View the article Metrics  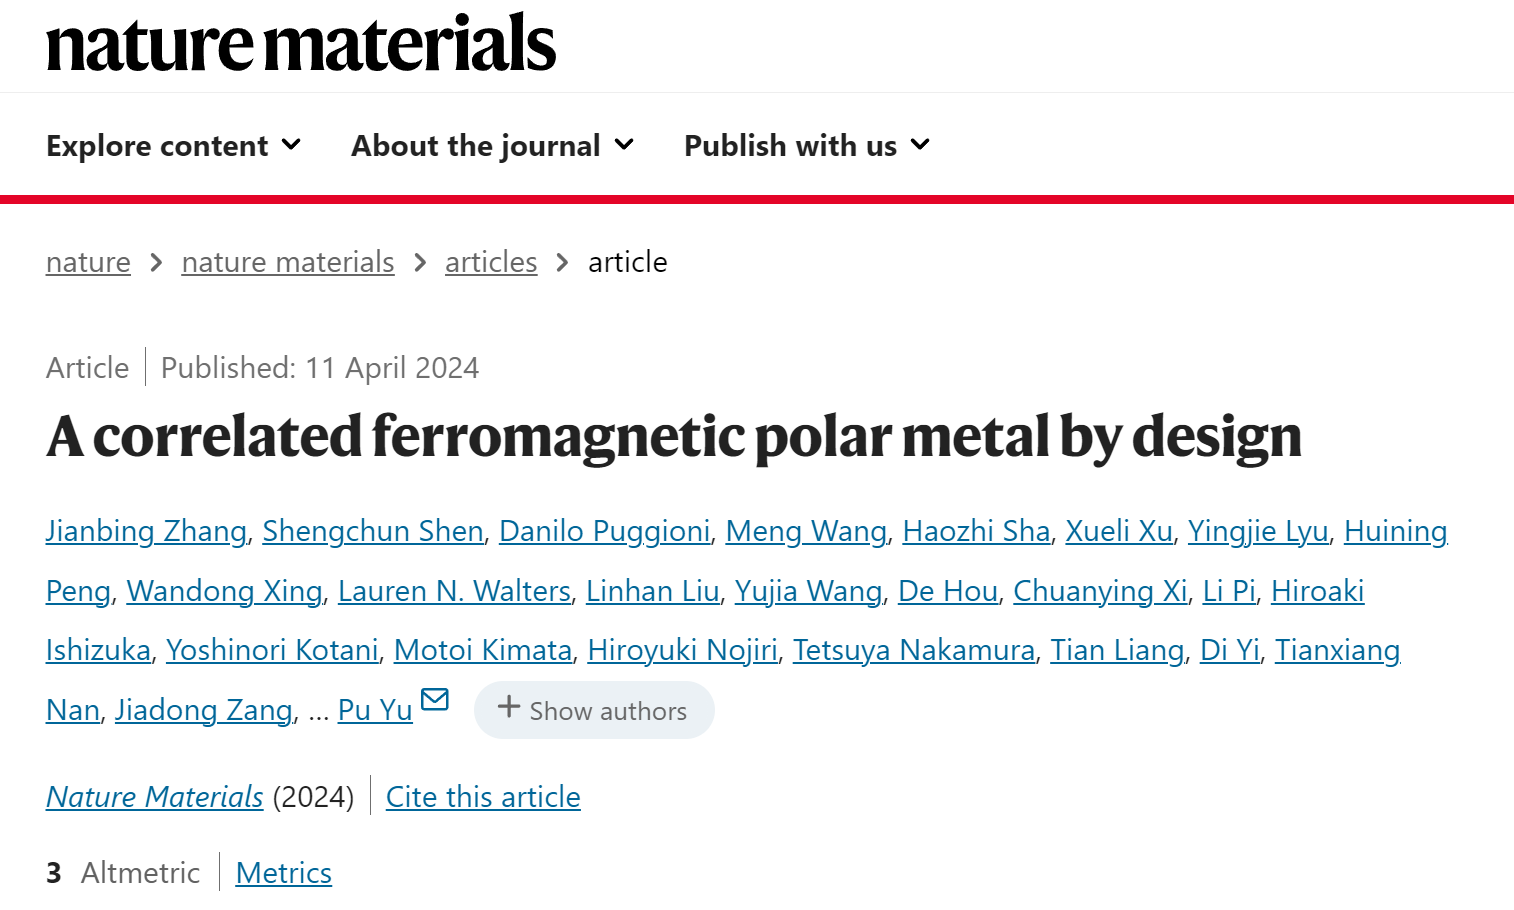pos(284,873)
